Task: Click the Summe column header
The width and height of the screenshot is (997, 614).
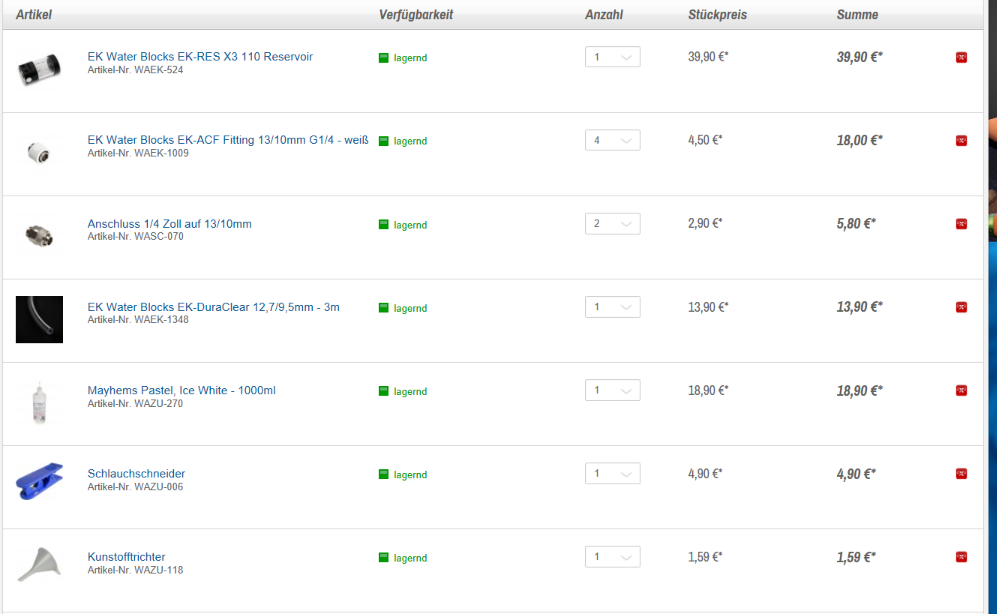Action: click(x=857, y=15)
